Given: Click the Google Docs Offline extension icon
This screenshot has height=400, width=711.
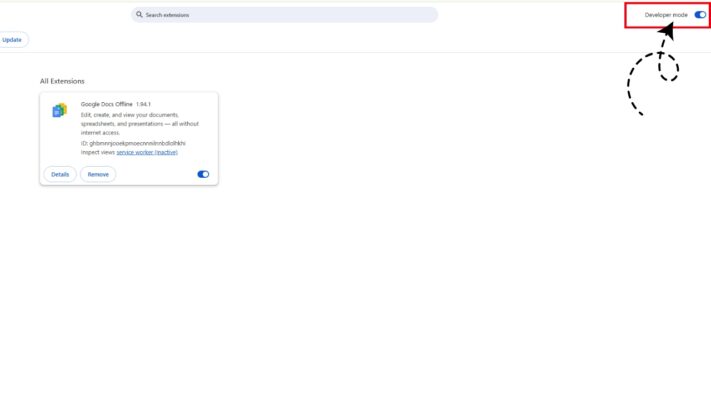Looking at the screenshot, I should point(59,110).
